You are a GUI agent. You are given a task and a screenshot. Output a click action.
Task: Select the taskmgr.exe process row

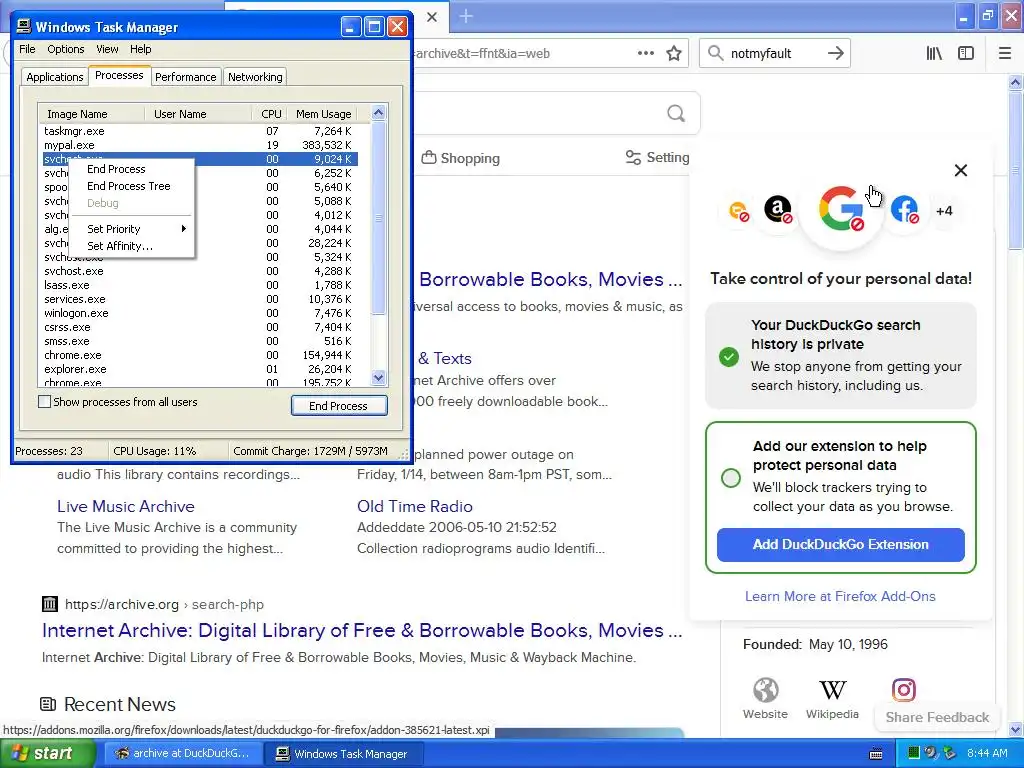pos(198,131)
